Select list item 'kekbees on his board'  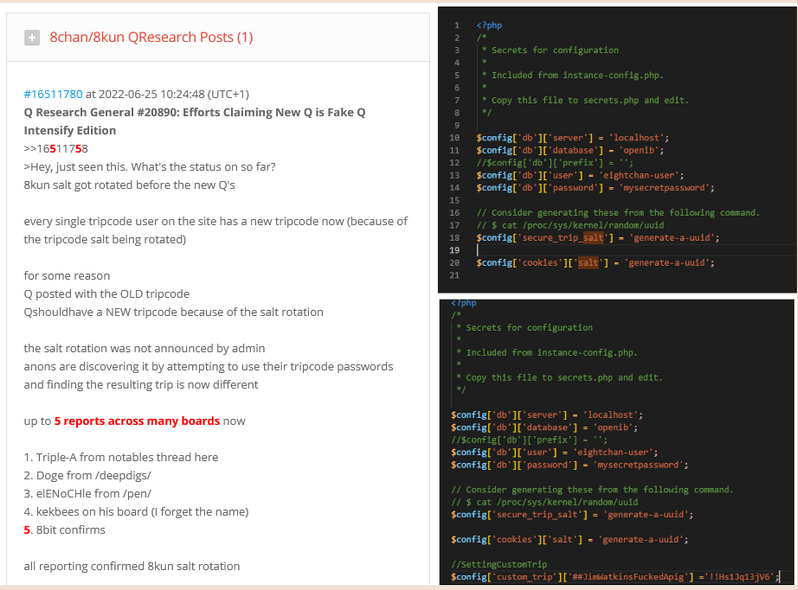pyautogui.click(x=136, y=512)
